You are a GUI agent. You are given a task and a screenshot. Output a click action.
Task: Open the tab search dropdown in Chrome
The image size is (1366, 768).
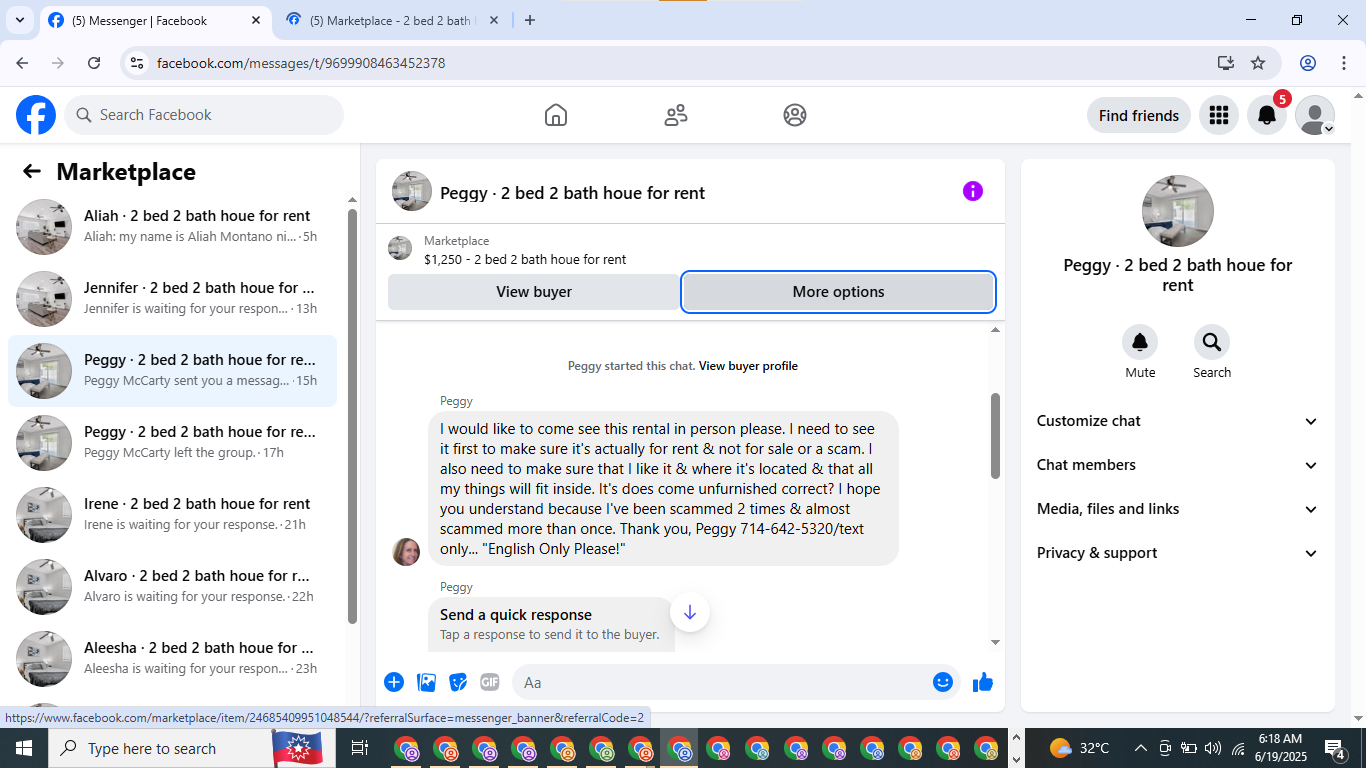tap(19, 20)
